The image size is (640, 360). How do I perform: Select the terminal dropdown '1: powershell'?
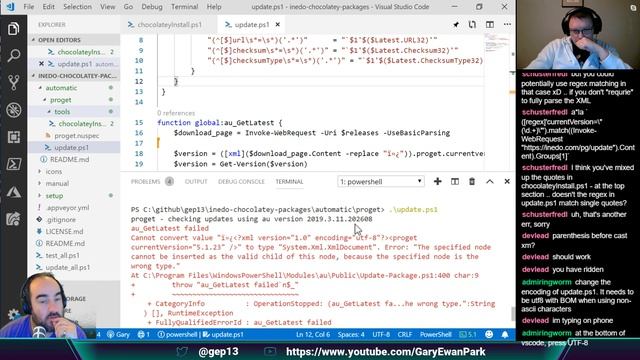click(x=380, y=182)
